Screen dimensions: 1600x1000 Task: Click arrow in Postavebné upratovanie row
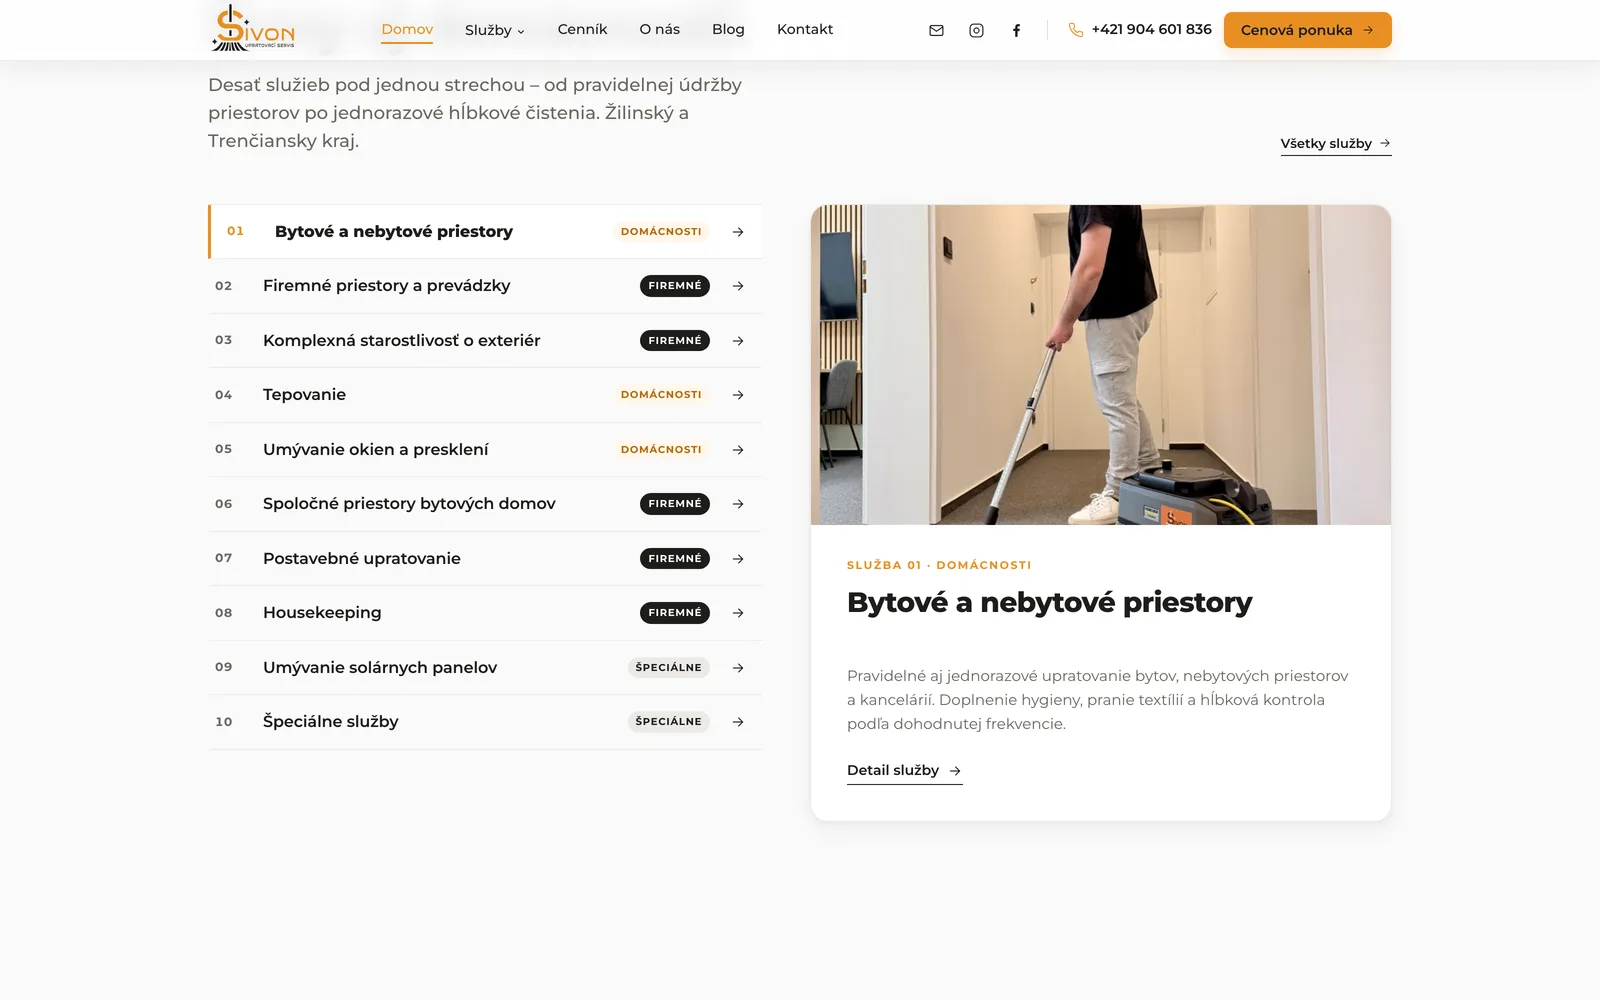coord(738,559)
